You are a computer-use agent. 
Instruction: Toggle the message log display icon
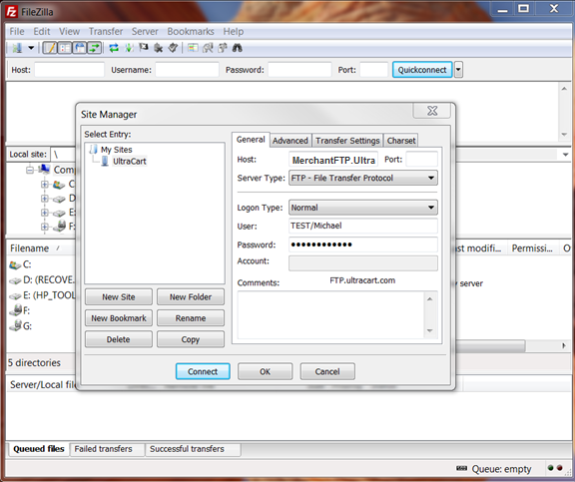click(50, 48)
